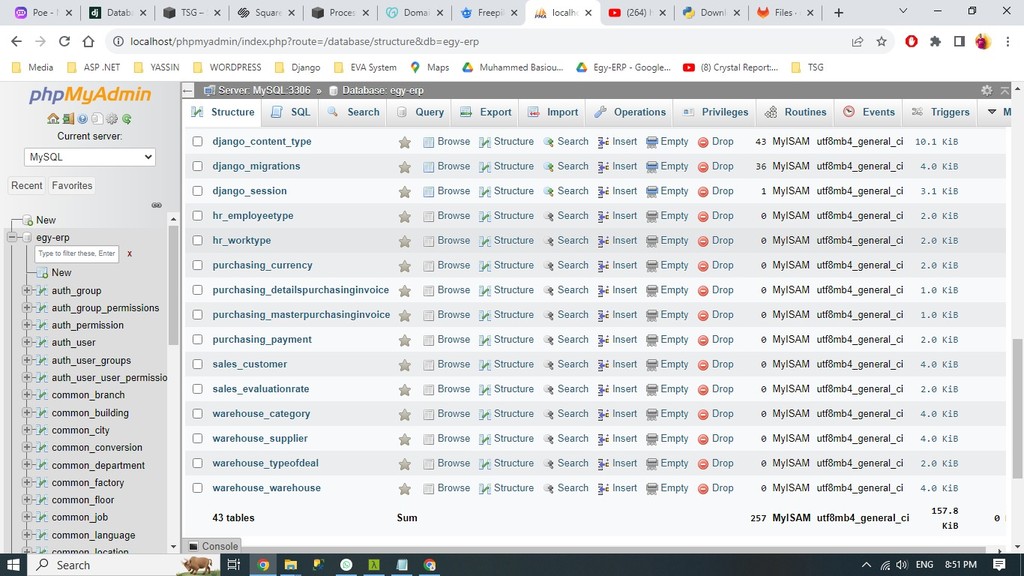The width and height of the screenshot is (1024, 576).
Task: Open Windows Start menu
Action: tap(13, 564)
